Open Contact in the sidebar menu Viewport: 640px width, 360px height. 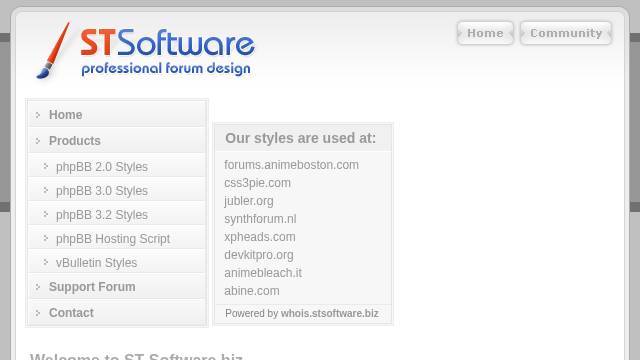pos(117,313)
